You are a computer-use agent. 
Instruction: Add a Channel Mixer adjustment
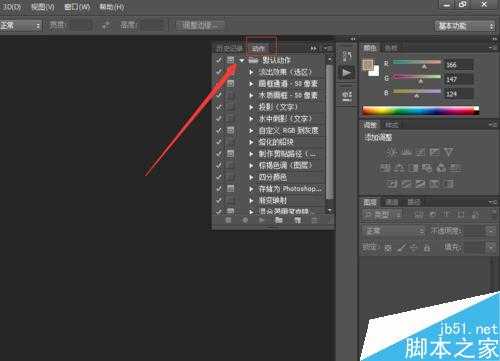click(441, 168)
